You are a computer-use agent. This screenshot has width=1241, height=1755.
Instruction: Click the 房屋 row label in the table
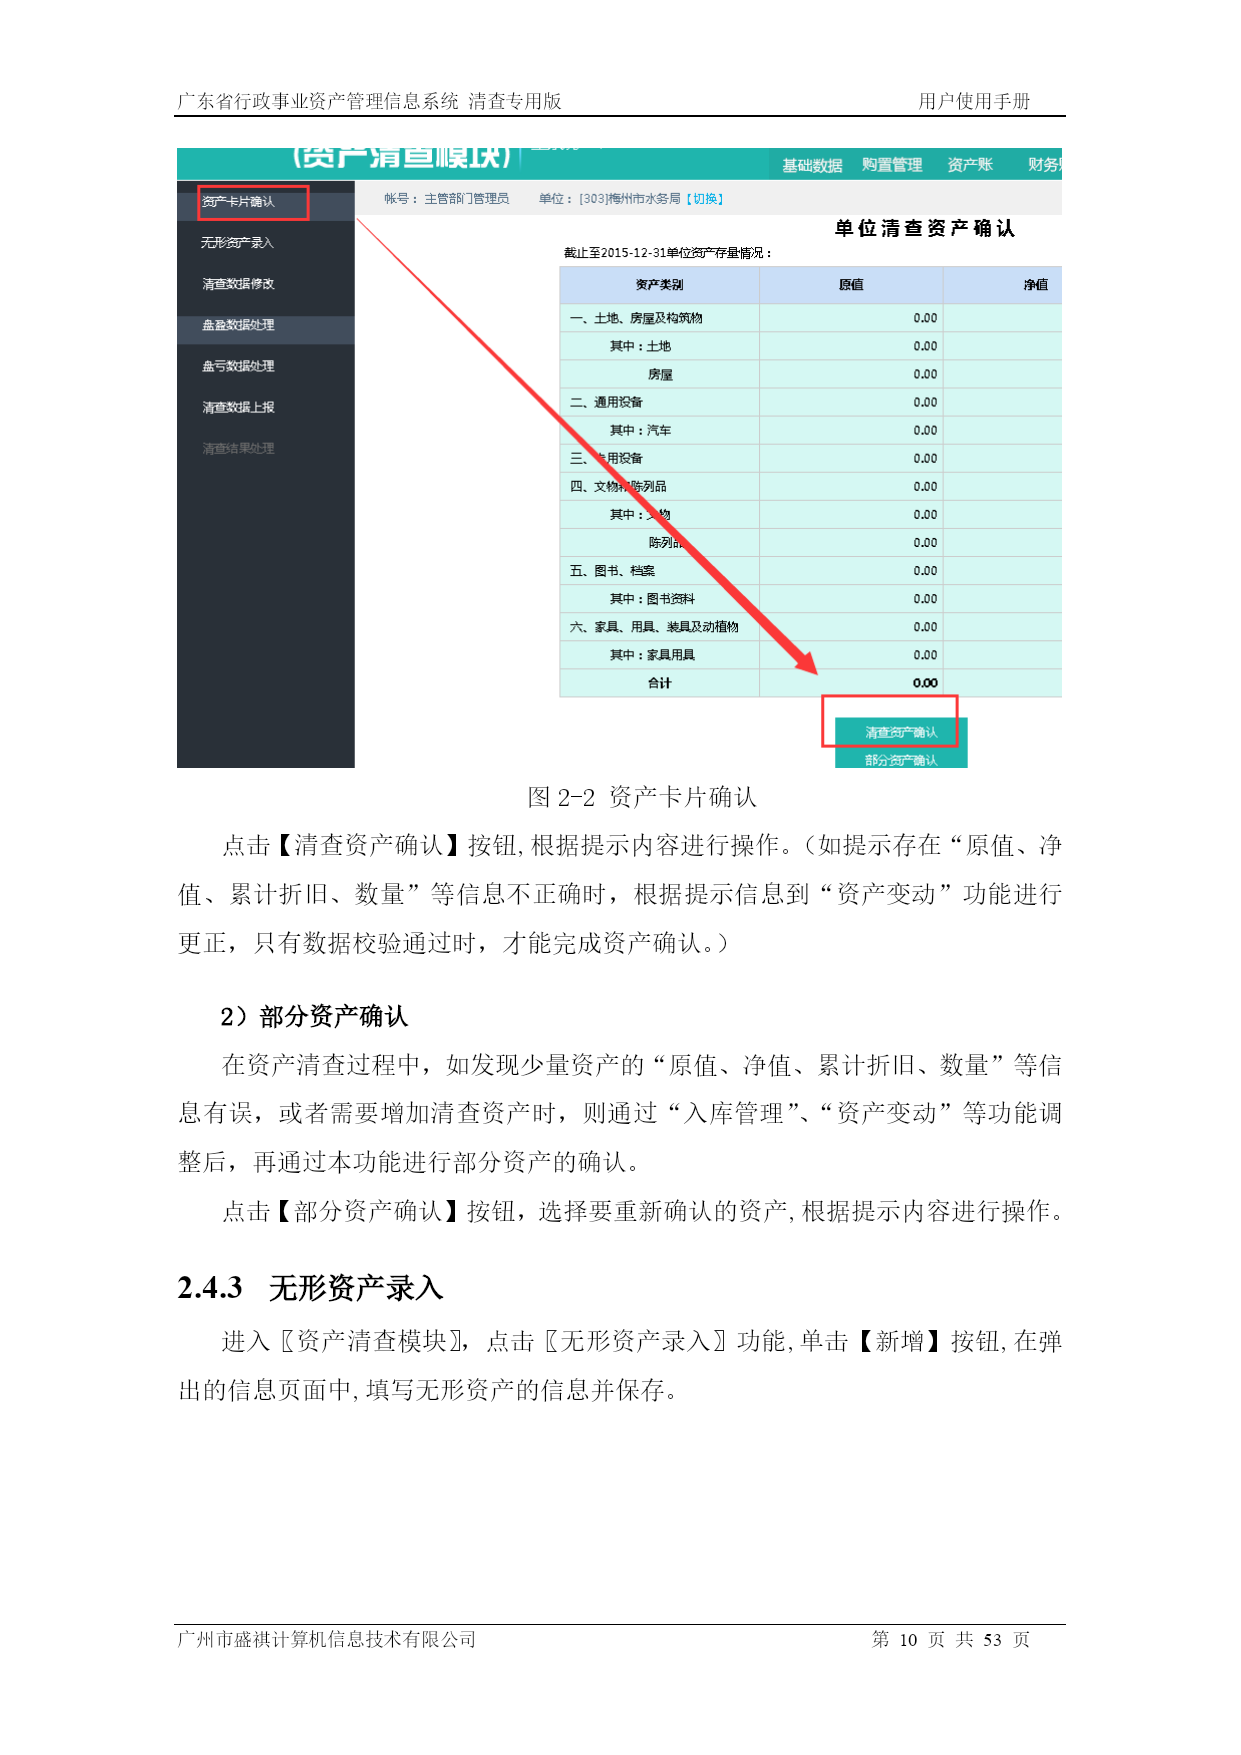point(660,374)
